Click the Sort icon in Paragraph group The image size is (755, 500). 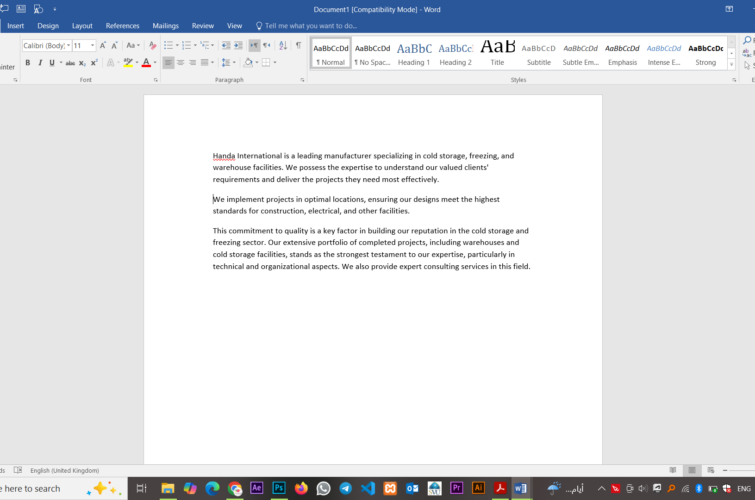[x=283, y=45]
